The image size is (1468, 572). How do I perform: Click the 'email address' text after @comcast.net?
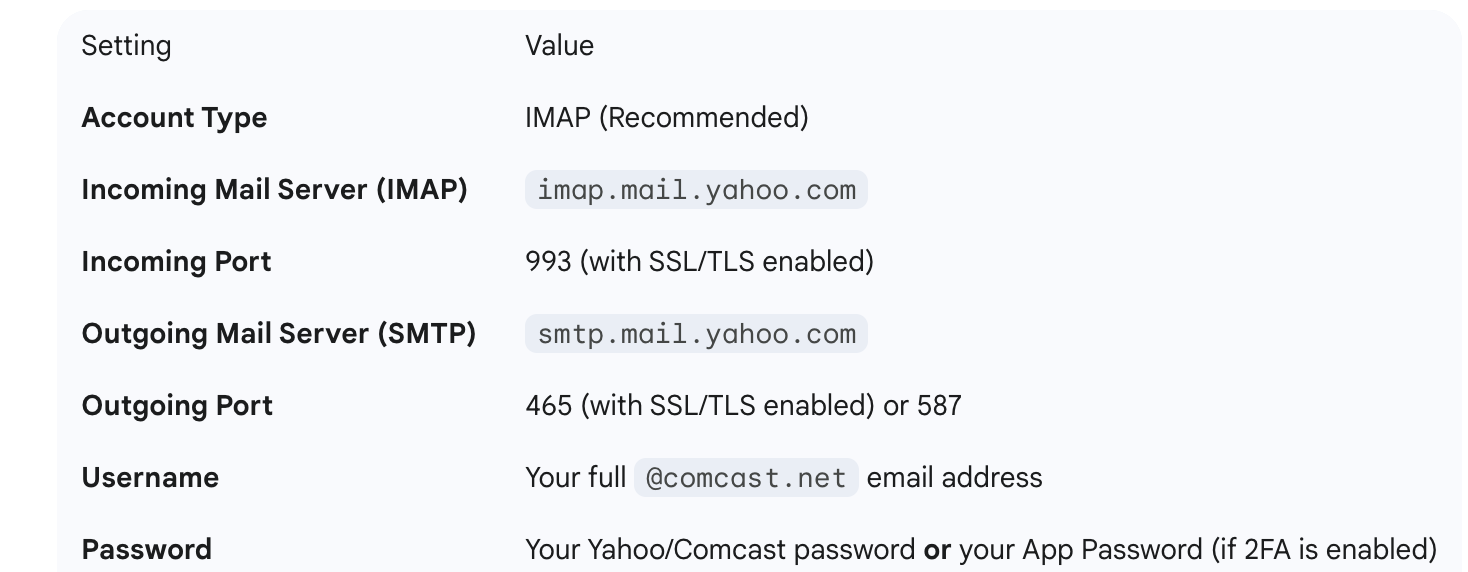[954, 478]
